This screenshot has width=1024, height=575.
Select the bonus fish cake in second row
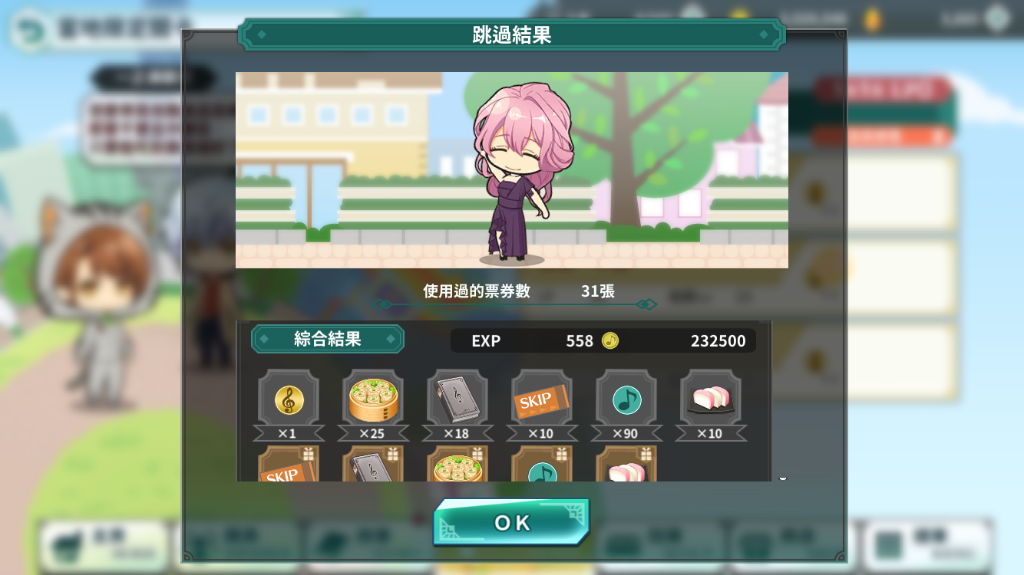point(626,464)
